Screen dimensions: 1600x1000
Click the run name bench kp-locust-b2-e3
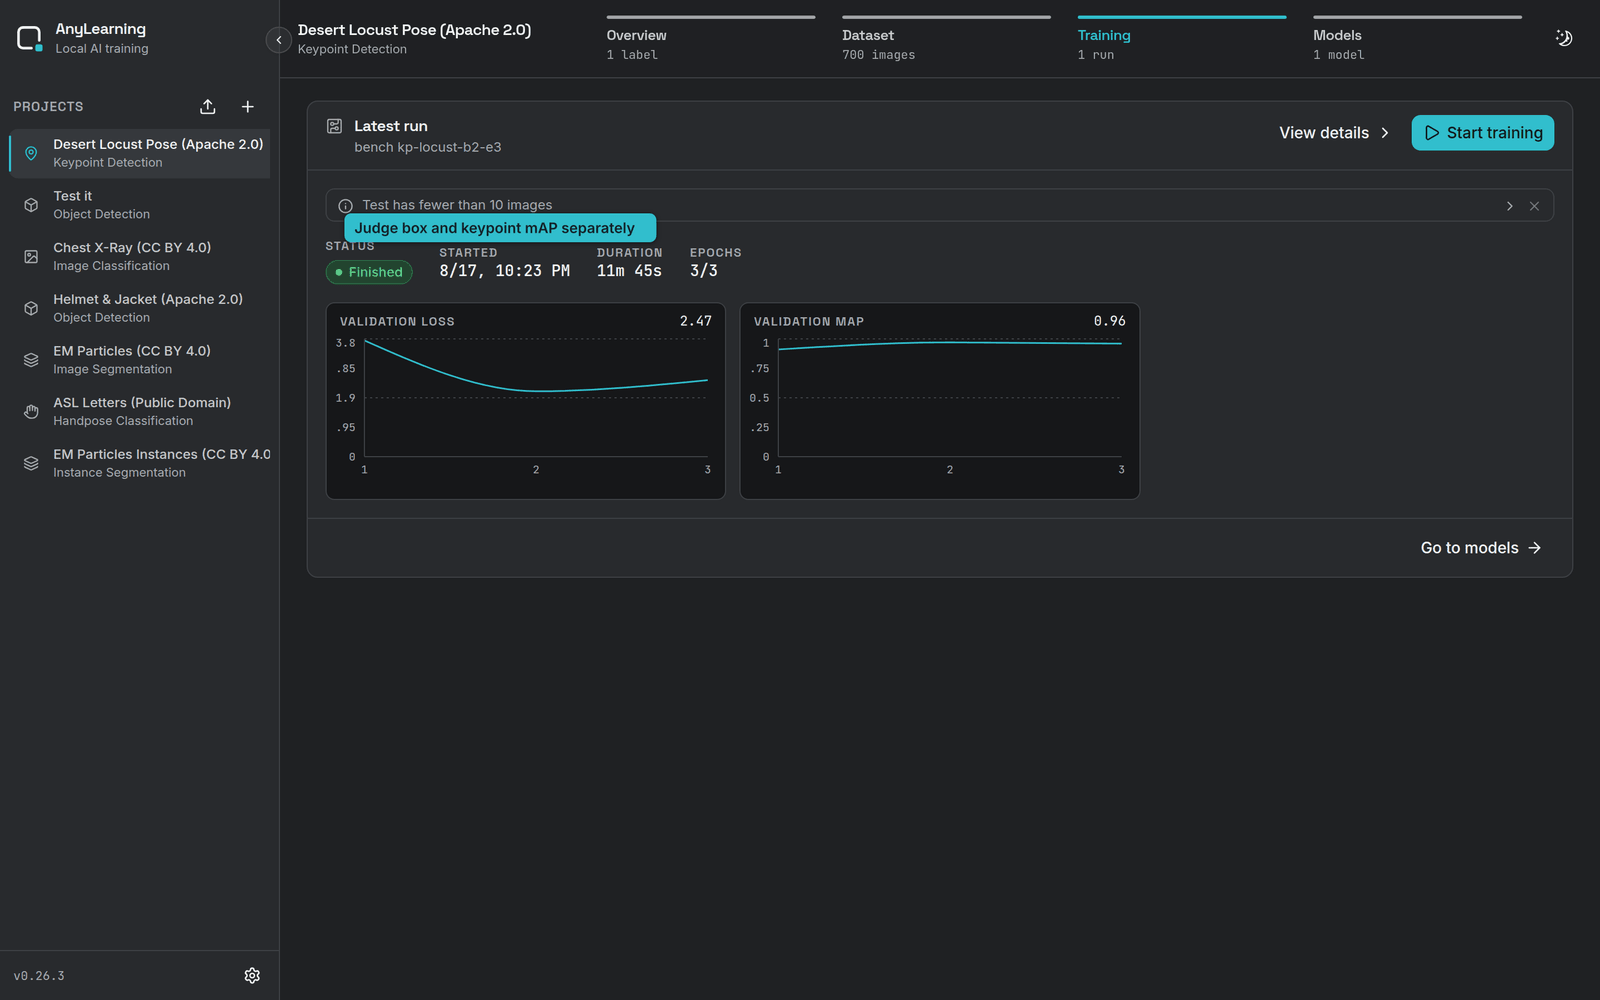(x=428, y=147)
